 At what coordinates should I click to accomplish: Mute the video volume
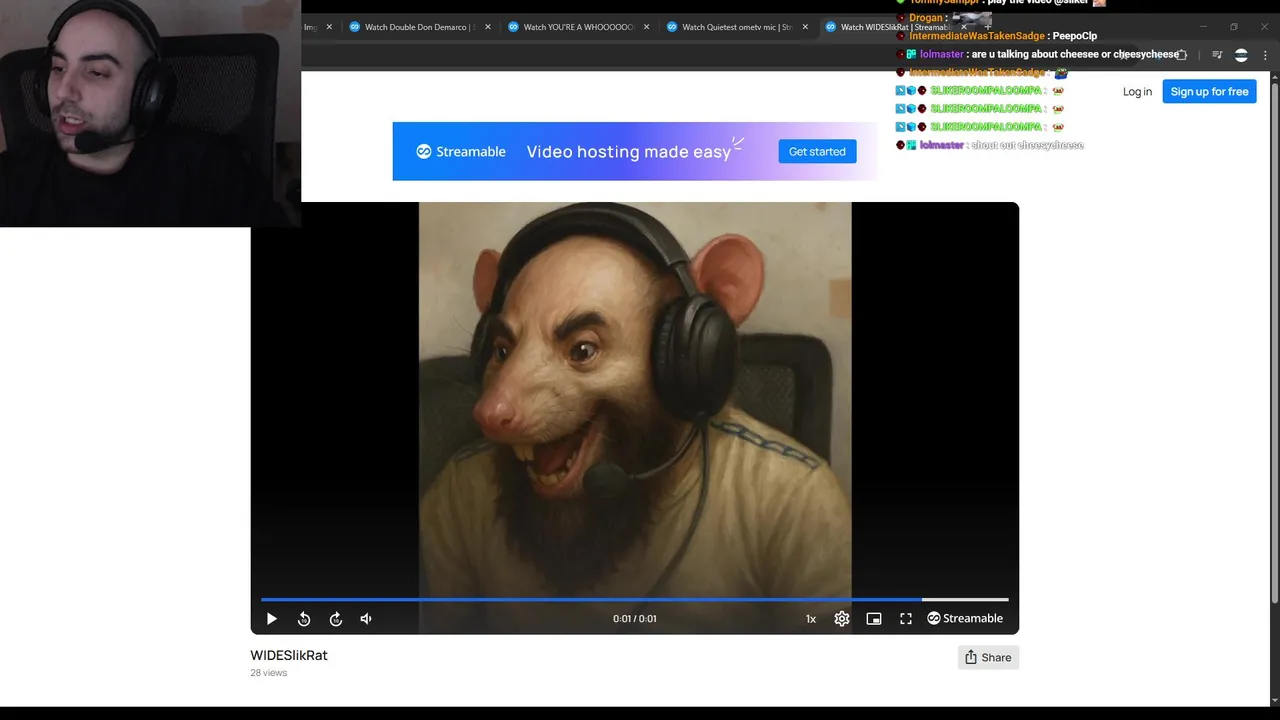(x=366, y=619)
